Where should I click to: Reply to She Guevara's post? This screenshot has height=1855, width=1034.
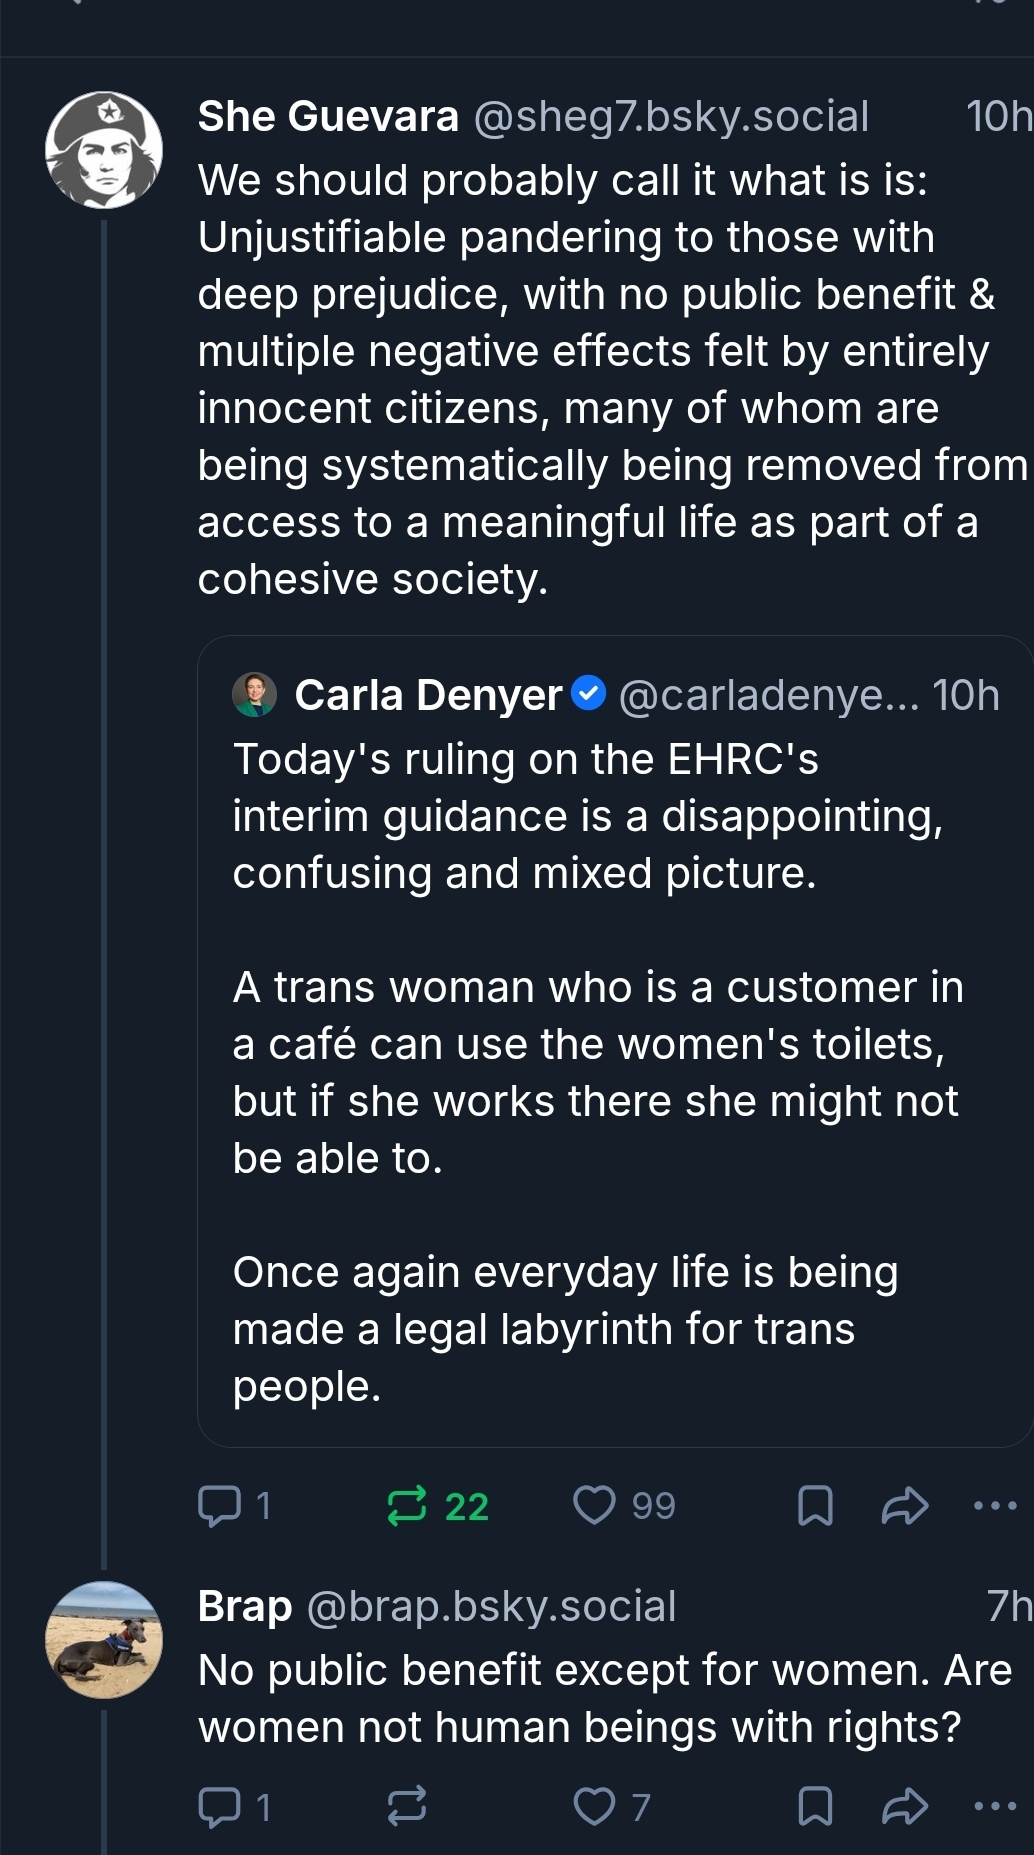click(220, 1506)
